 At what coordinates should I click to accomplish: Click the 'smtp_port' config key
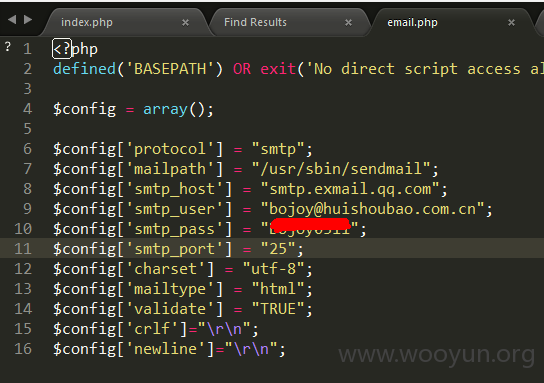pos(175,249)
